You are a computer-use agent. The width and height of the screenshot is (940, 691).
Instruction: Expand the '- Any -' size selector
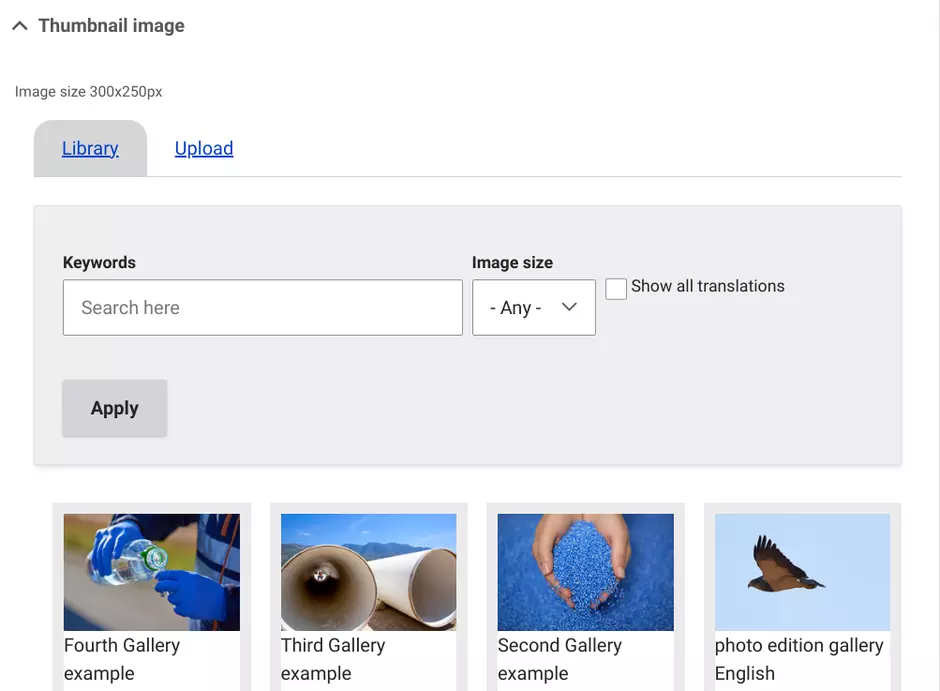pyautogui.click(x=533, y=307)
